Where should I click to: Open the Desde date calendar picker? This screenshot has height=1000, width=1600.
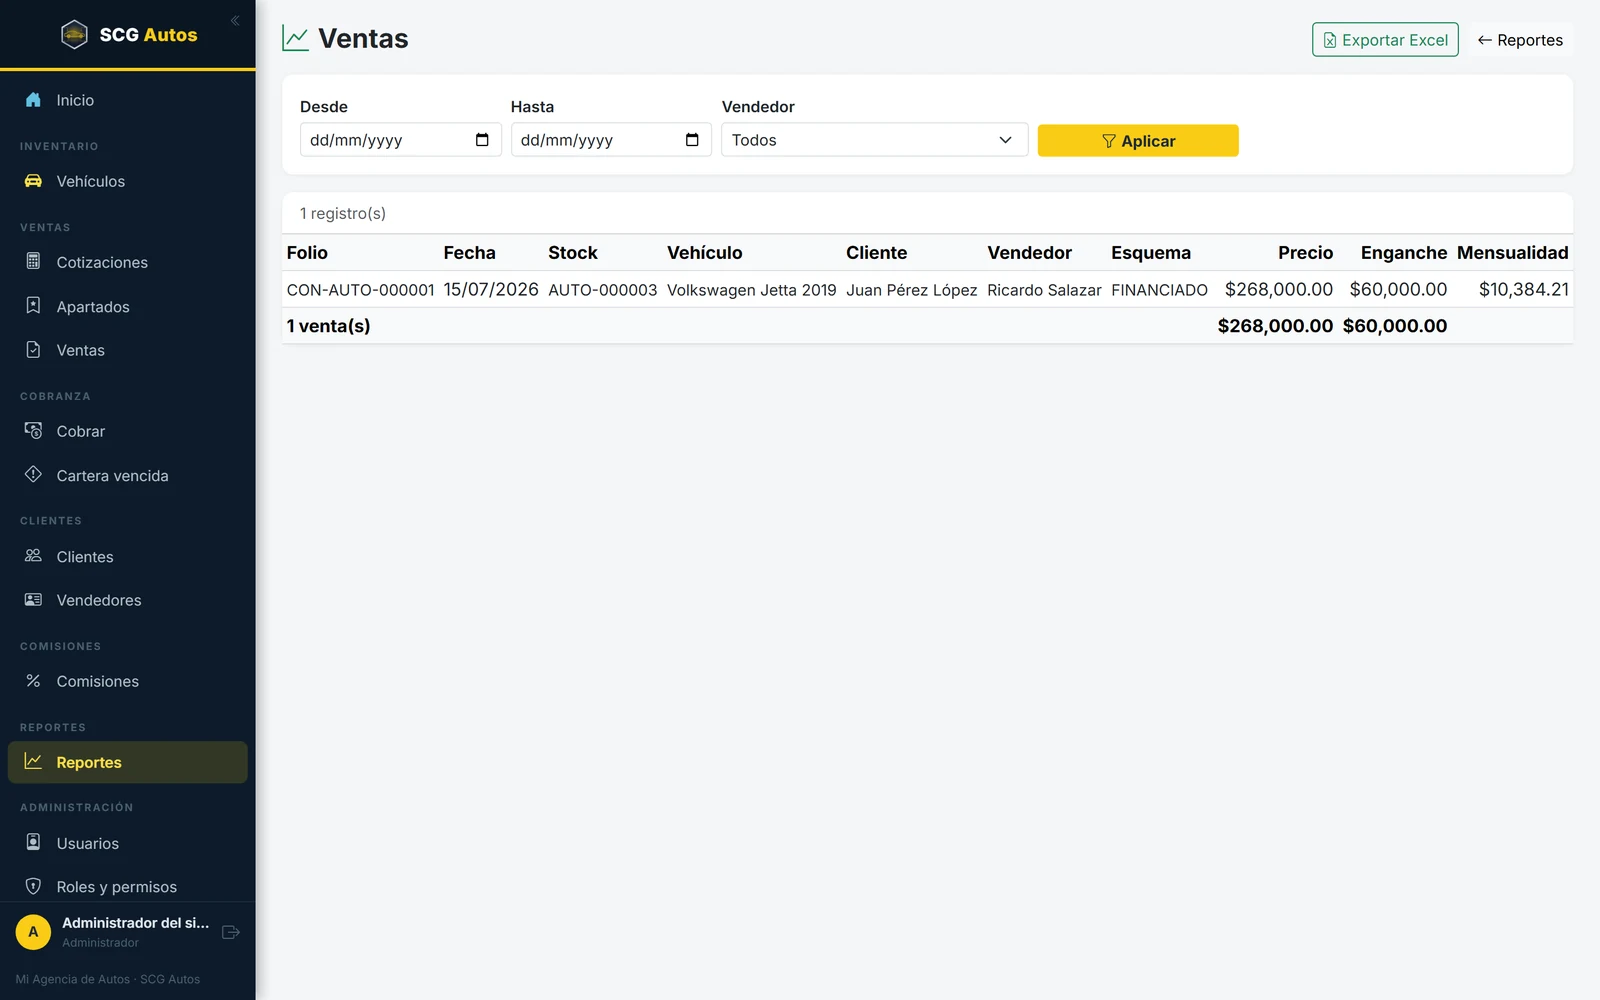coord(482,140)
